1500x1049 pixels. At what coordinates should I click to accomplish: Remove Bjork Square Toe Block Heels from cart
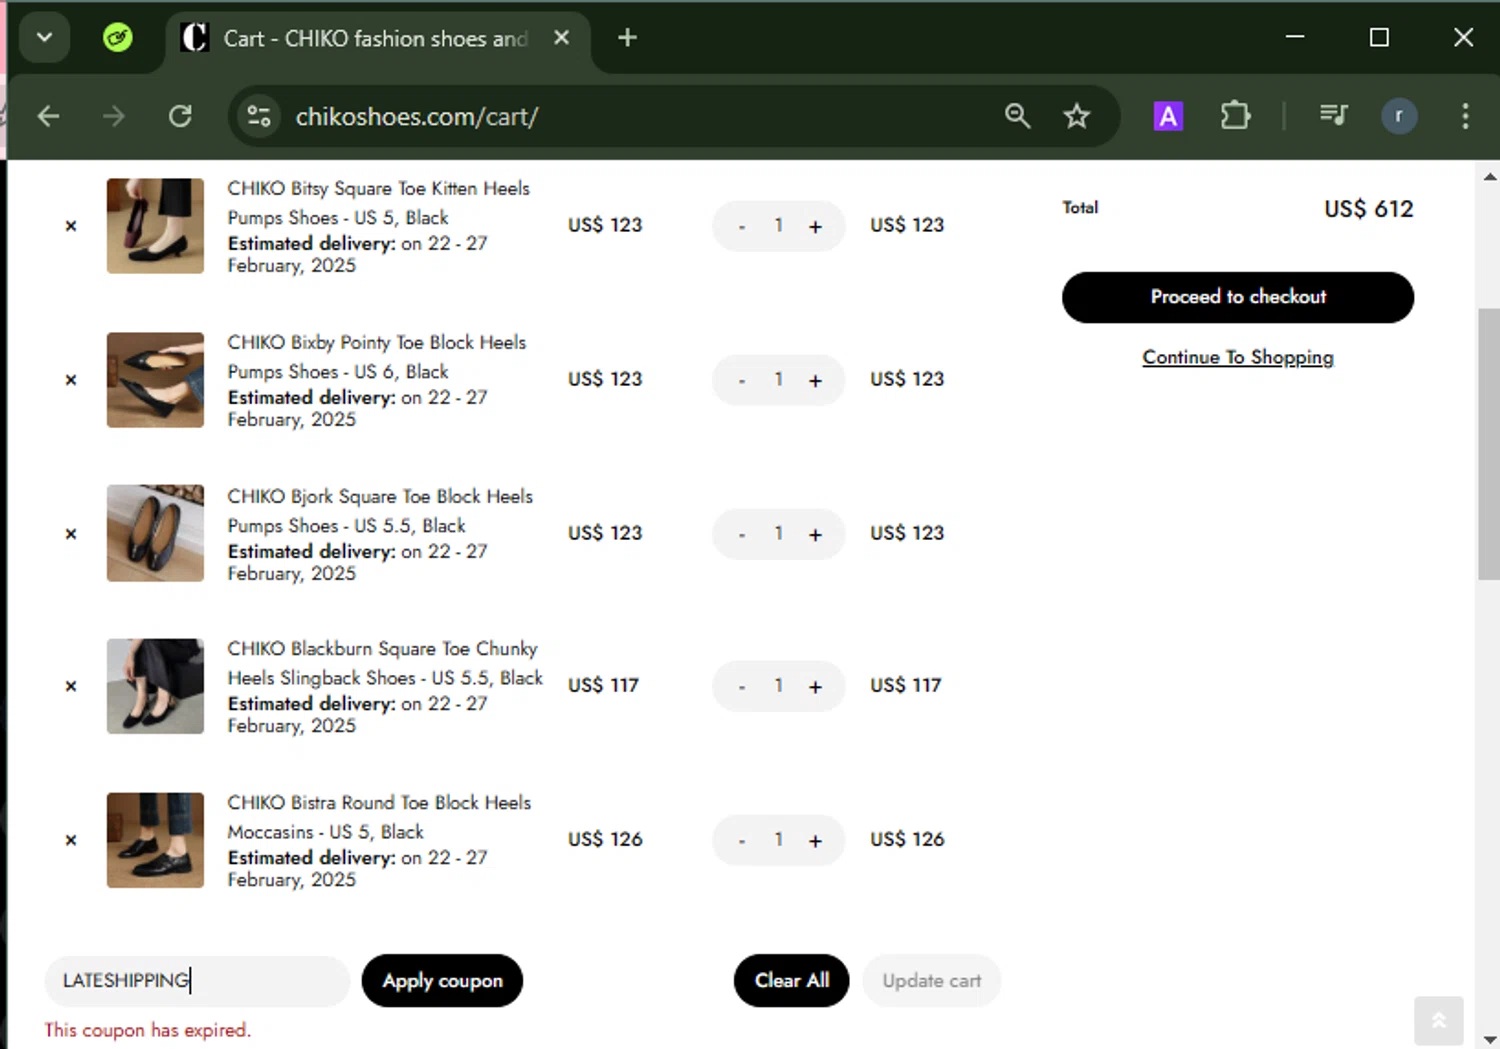click(71, 534)
